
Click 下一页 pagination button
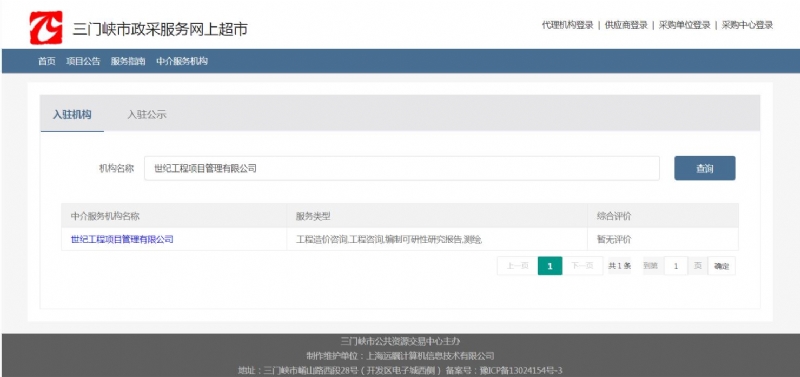[x=582, y=266]
